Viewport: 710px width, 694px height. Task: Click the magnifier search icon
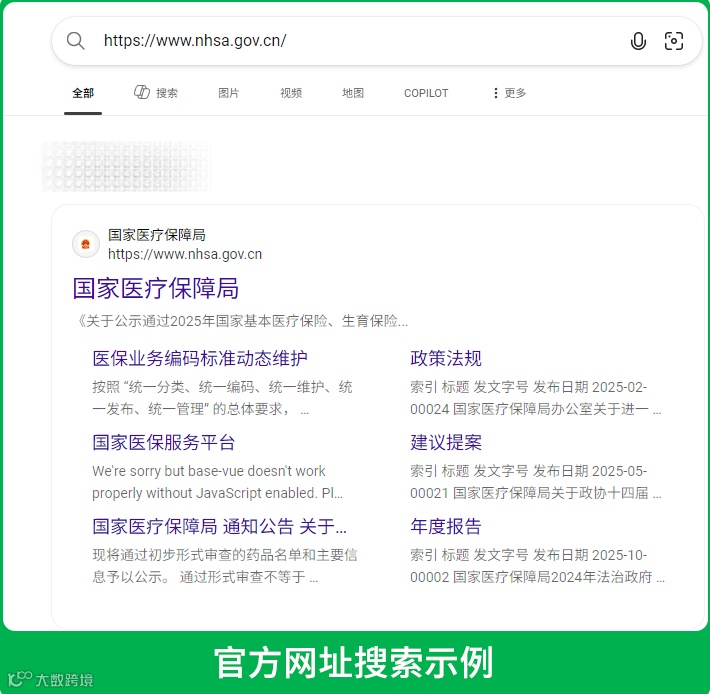click(75, 41)
